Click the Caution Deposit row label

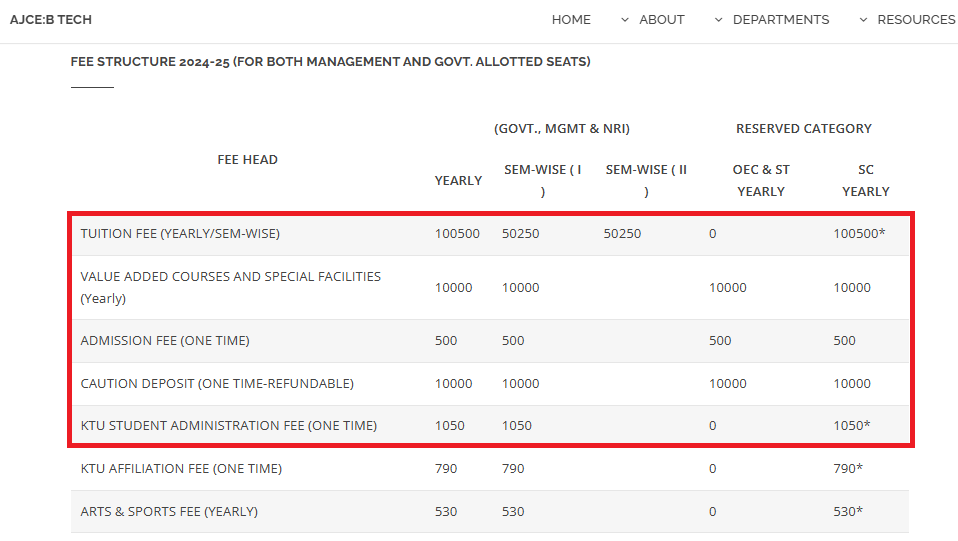tap(217, 384)
